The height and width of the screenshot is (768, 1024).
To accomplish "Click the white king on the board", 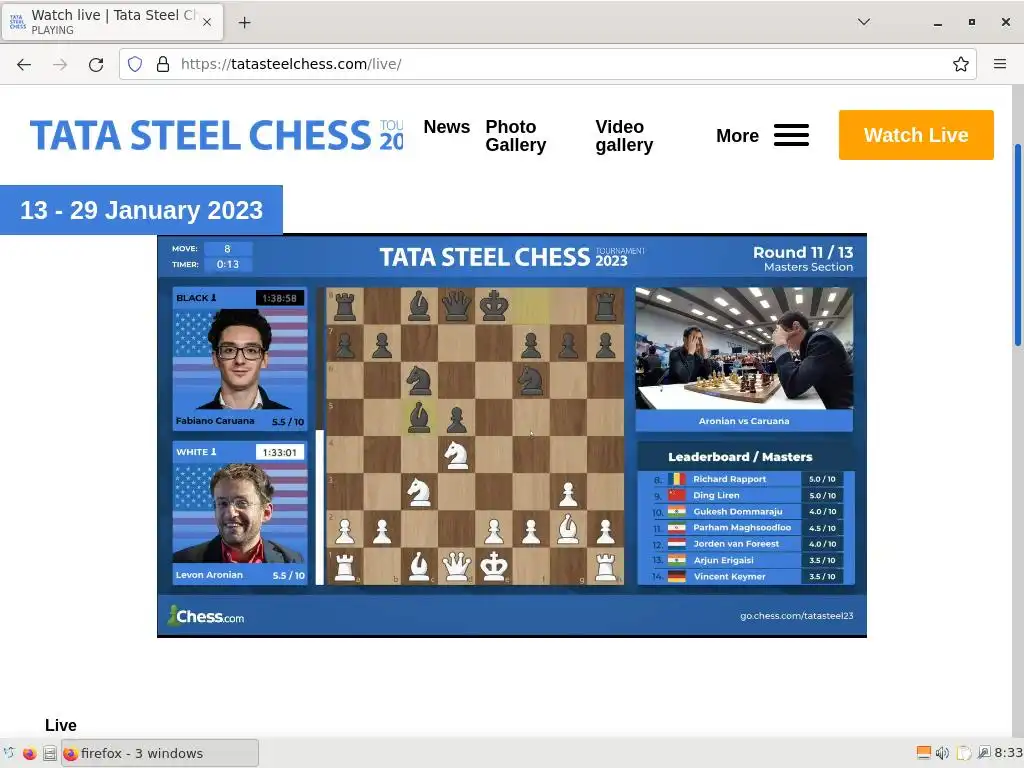I will tap(494, 566).
